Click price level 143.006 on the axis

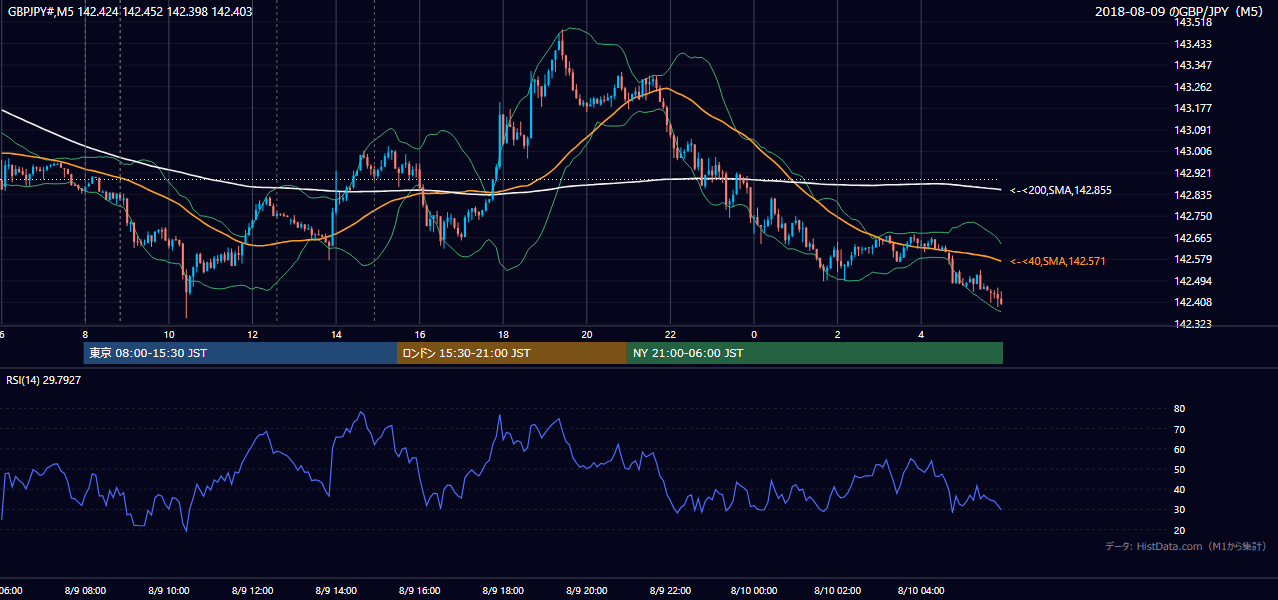[x=1193, y=151]
